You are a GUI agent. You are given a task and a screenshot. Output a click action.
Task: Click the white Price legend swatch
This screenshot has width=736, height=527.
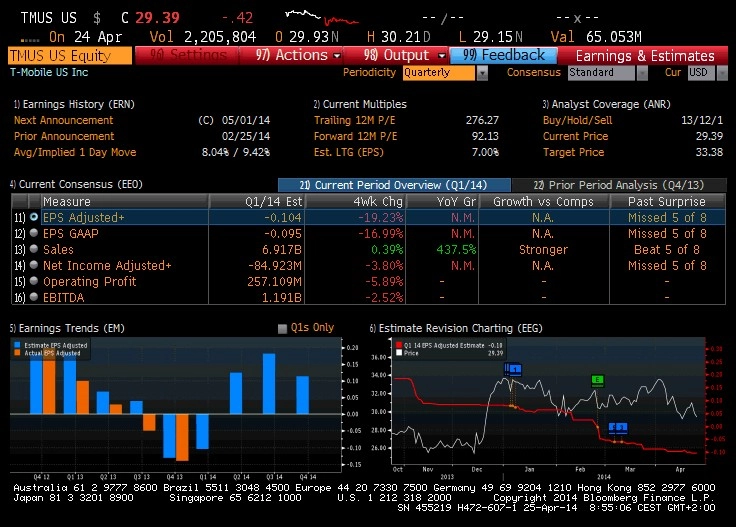coord(399,353)
